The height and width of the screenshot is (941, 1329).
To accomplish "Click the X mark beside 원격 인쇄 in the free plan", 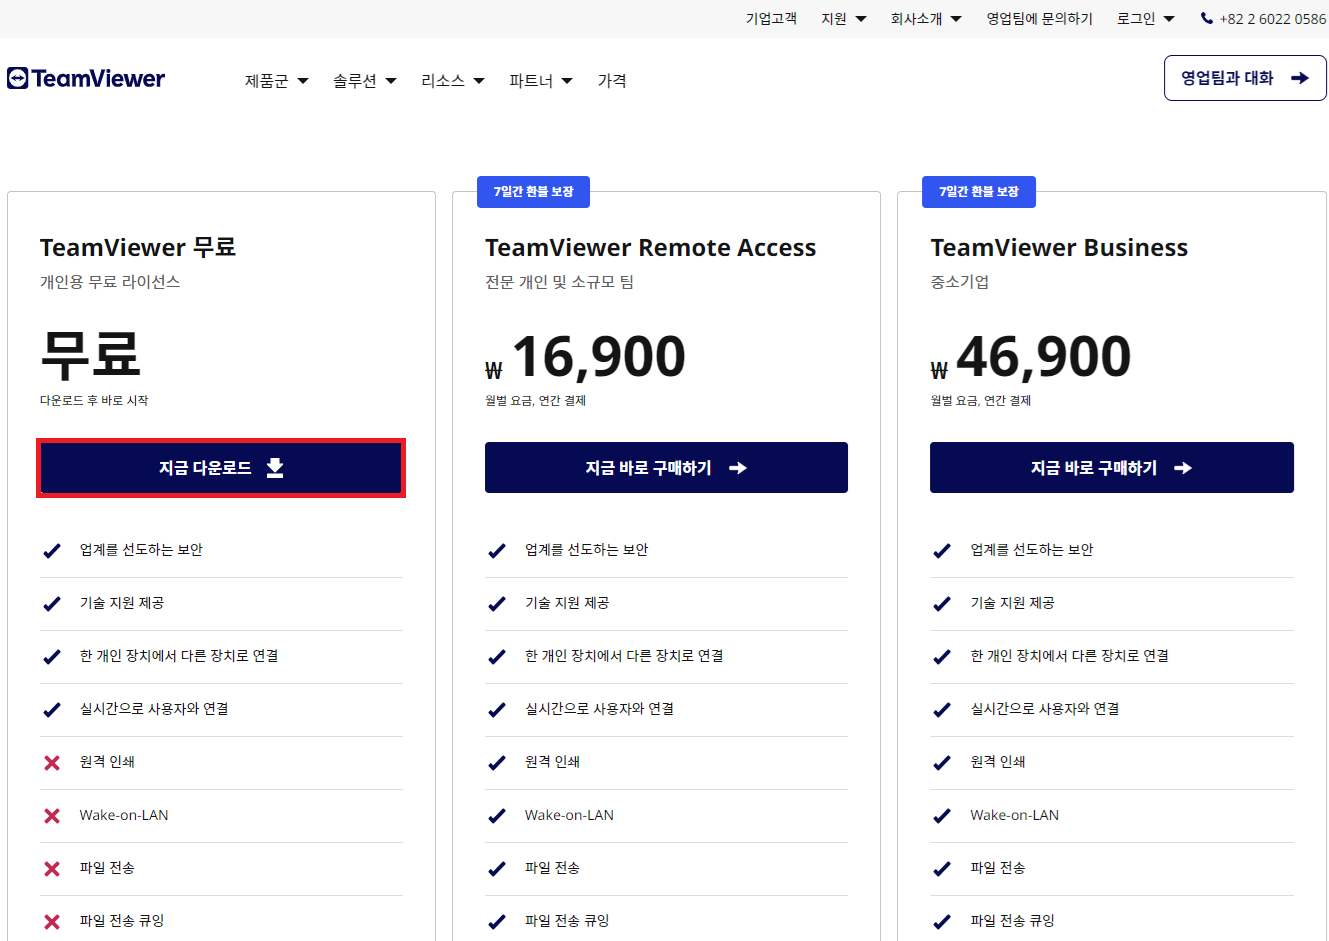I will click(52, 763).
